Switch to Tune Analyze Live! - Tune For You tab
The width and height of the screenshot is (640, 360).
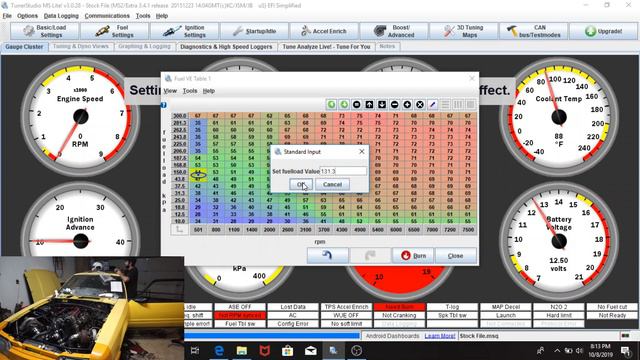(326, 47)
